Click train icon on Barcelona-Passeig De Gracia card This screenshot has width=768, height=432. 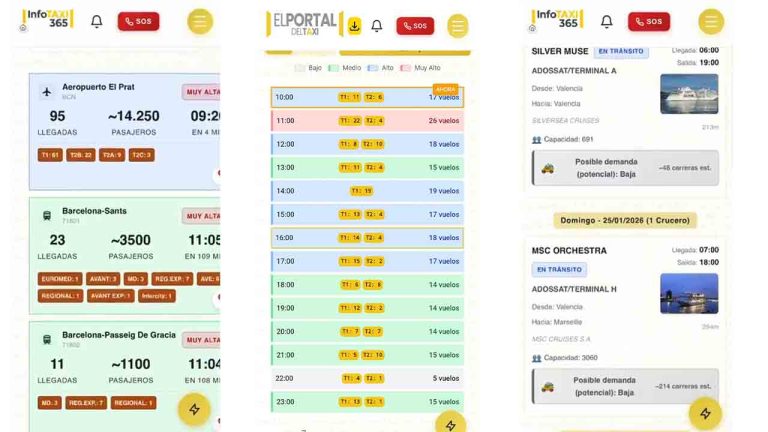tap(47, 339)
